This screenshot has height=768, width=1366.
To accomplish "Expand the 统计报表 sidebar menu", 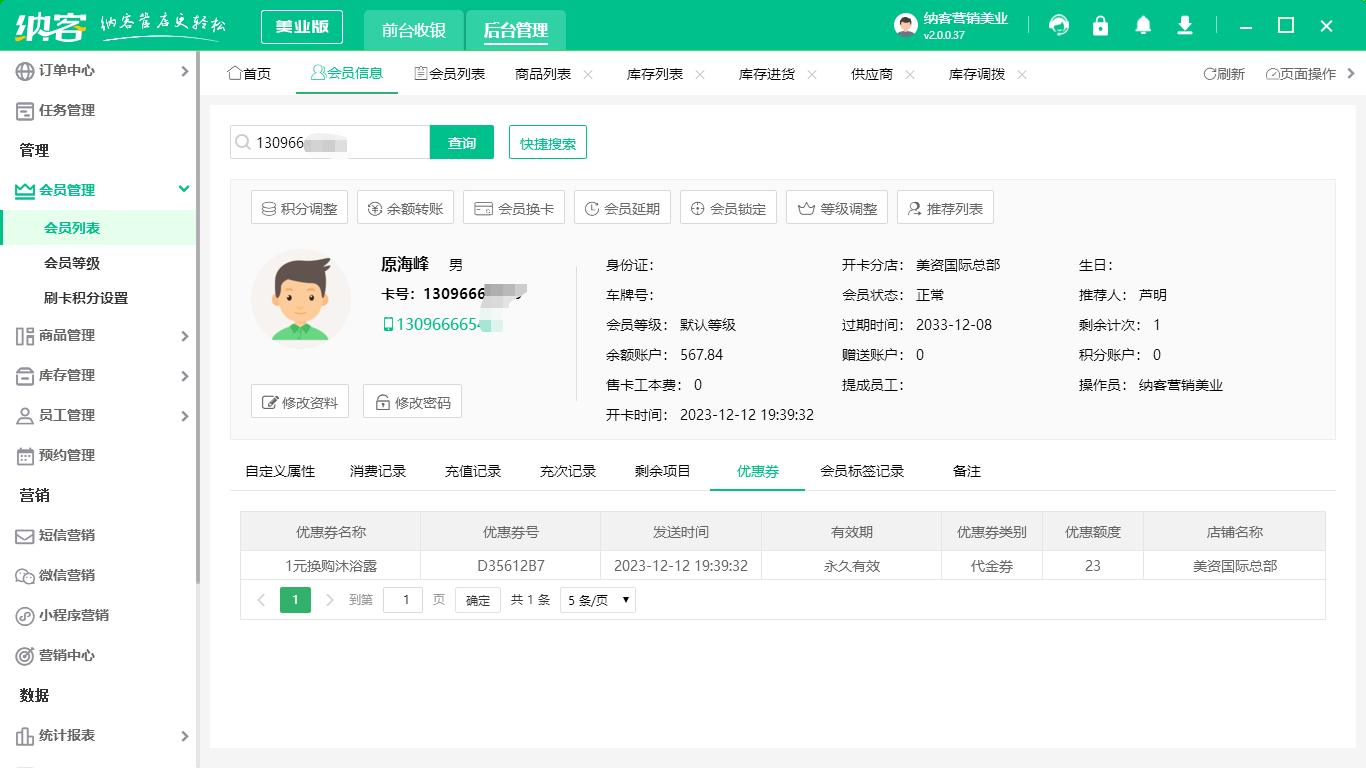I will click(x=184, y=736).
